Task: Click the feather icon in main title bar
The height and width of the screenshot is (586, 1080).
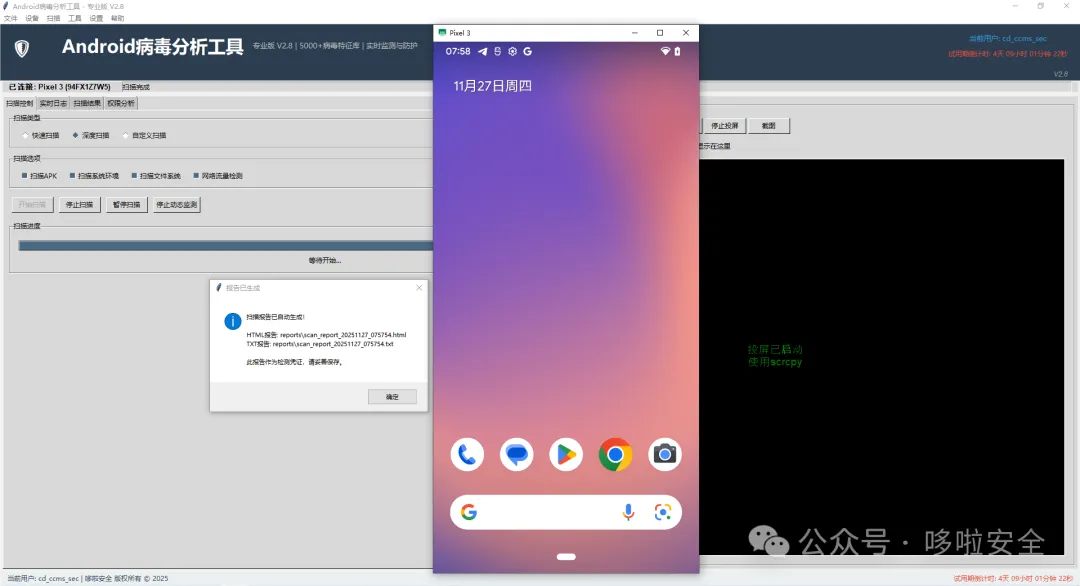Action: pos(6,6)
